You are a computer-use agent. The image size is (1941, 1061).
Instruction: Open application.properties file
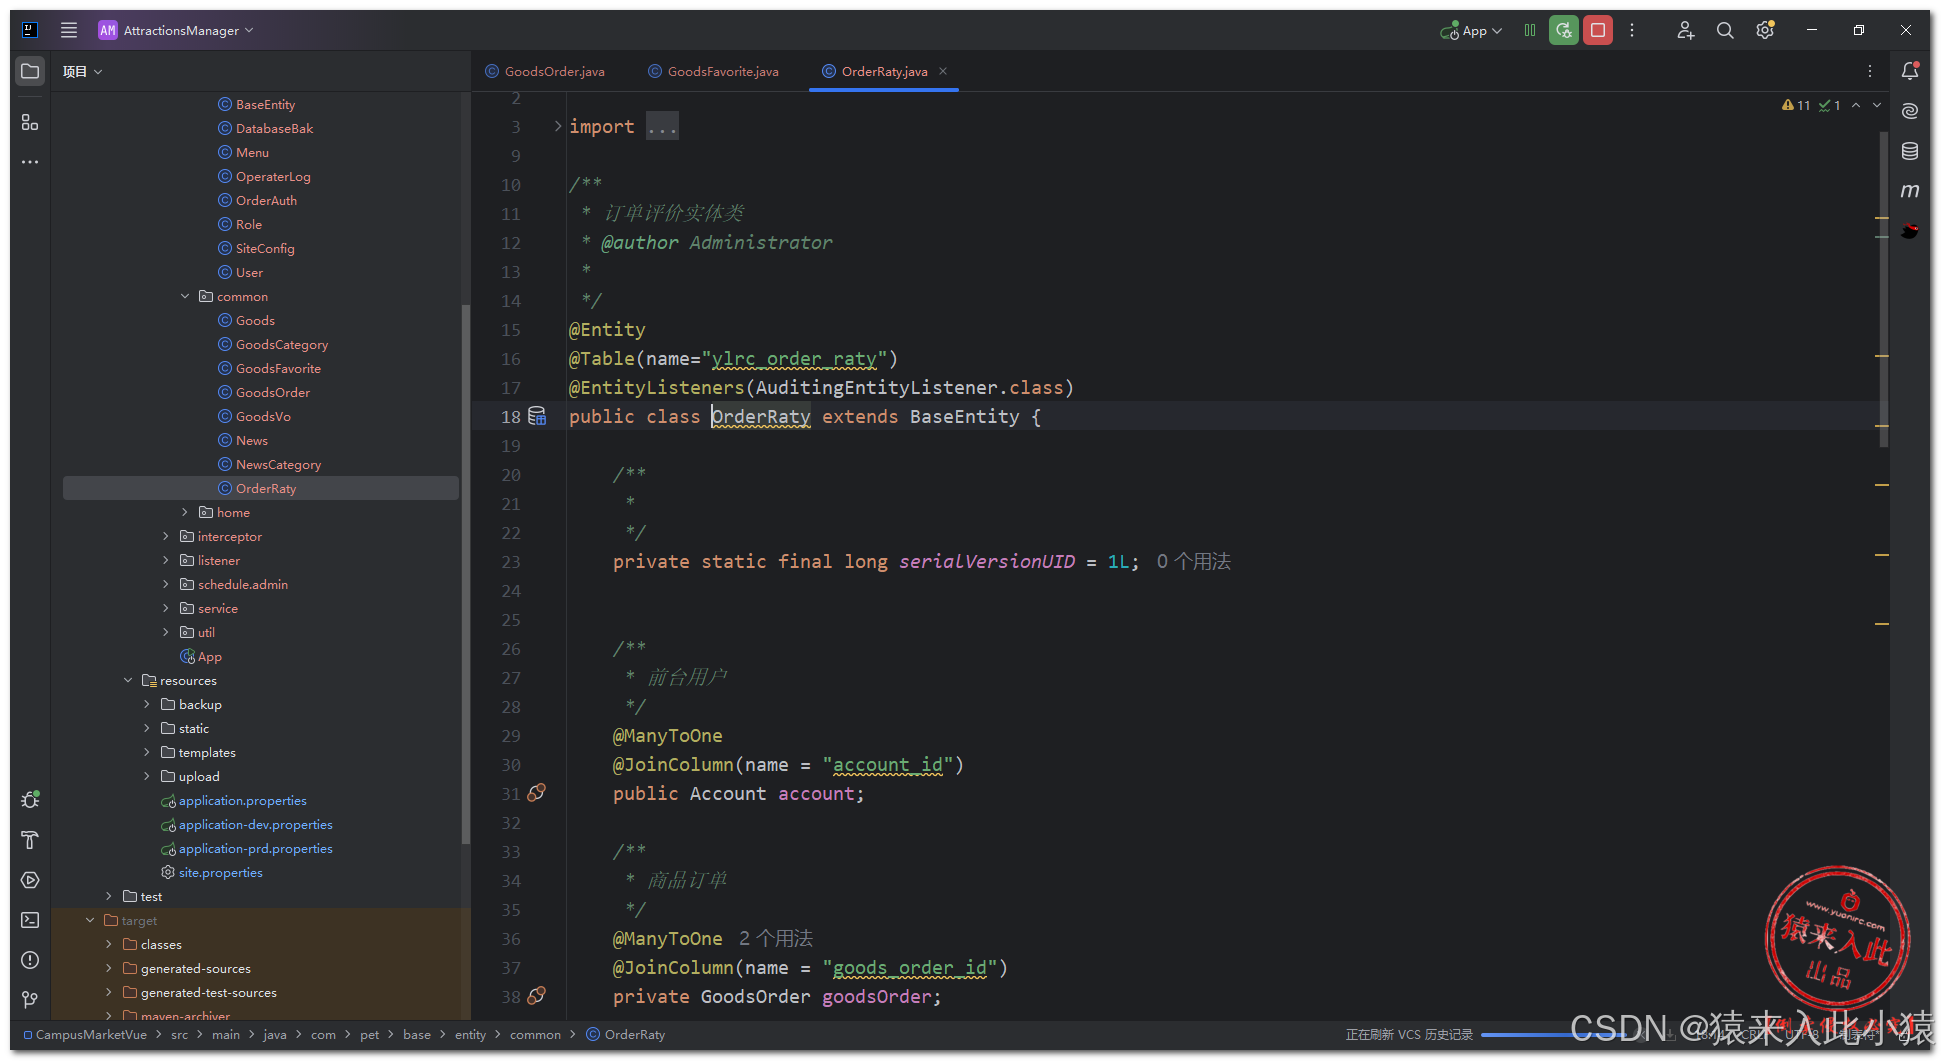[x=242, y=800]
